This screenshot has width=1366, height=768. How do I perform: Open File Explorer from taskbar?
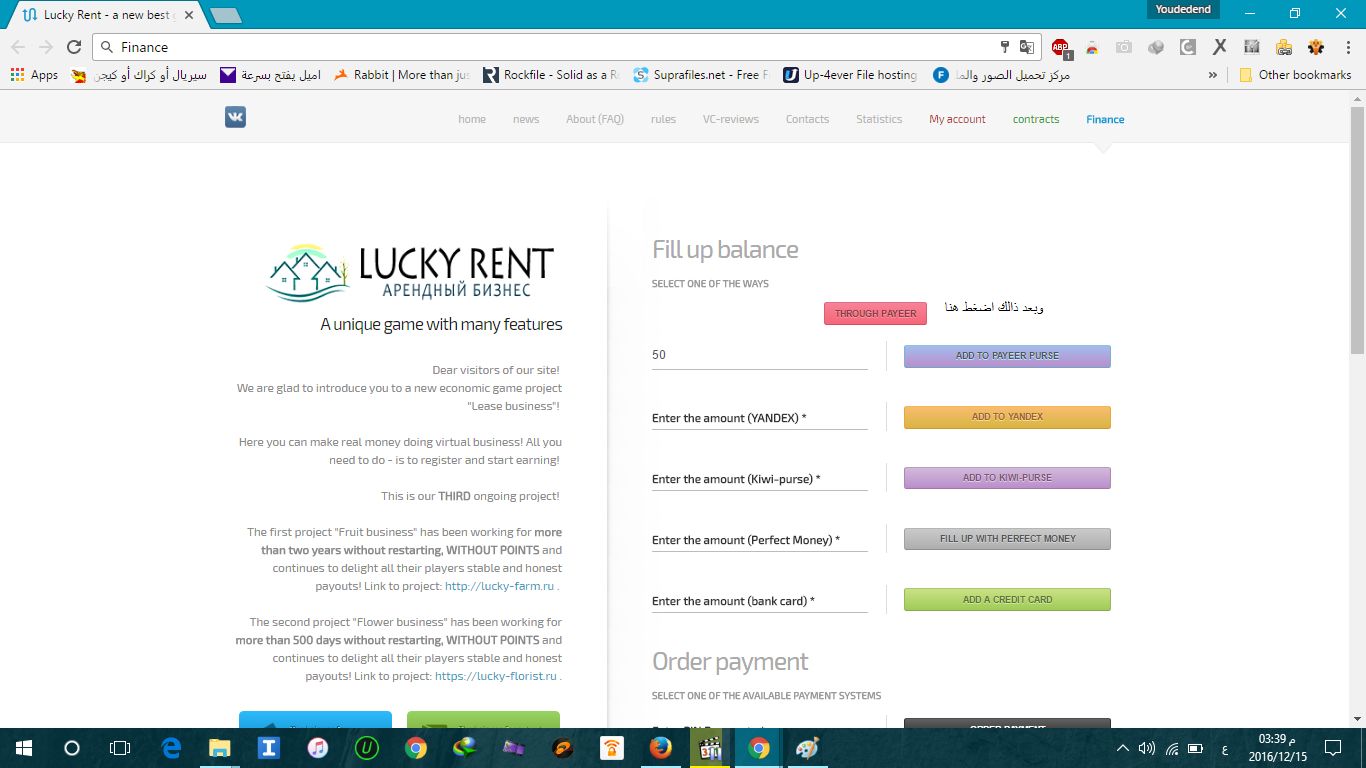(x=220, y=748)
